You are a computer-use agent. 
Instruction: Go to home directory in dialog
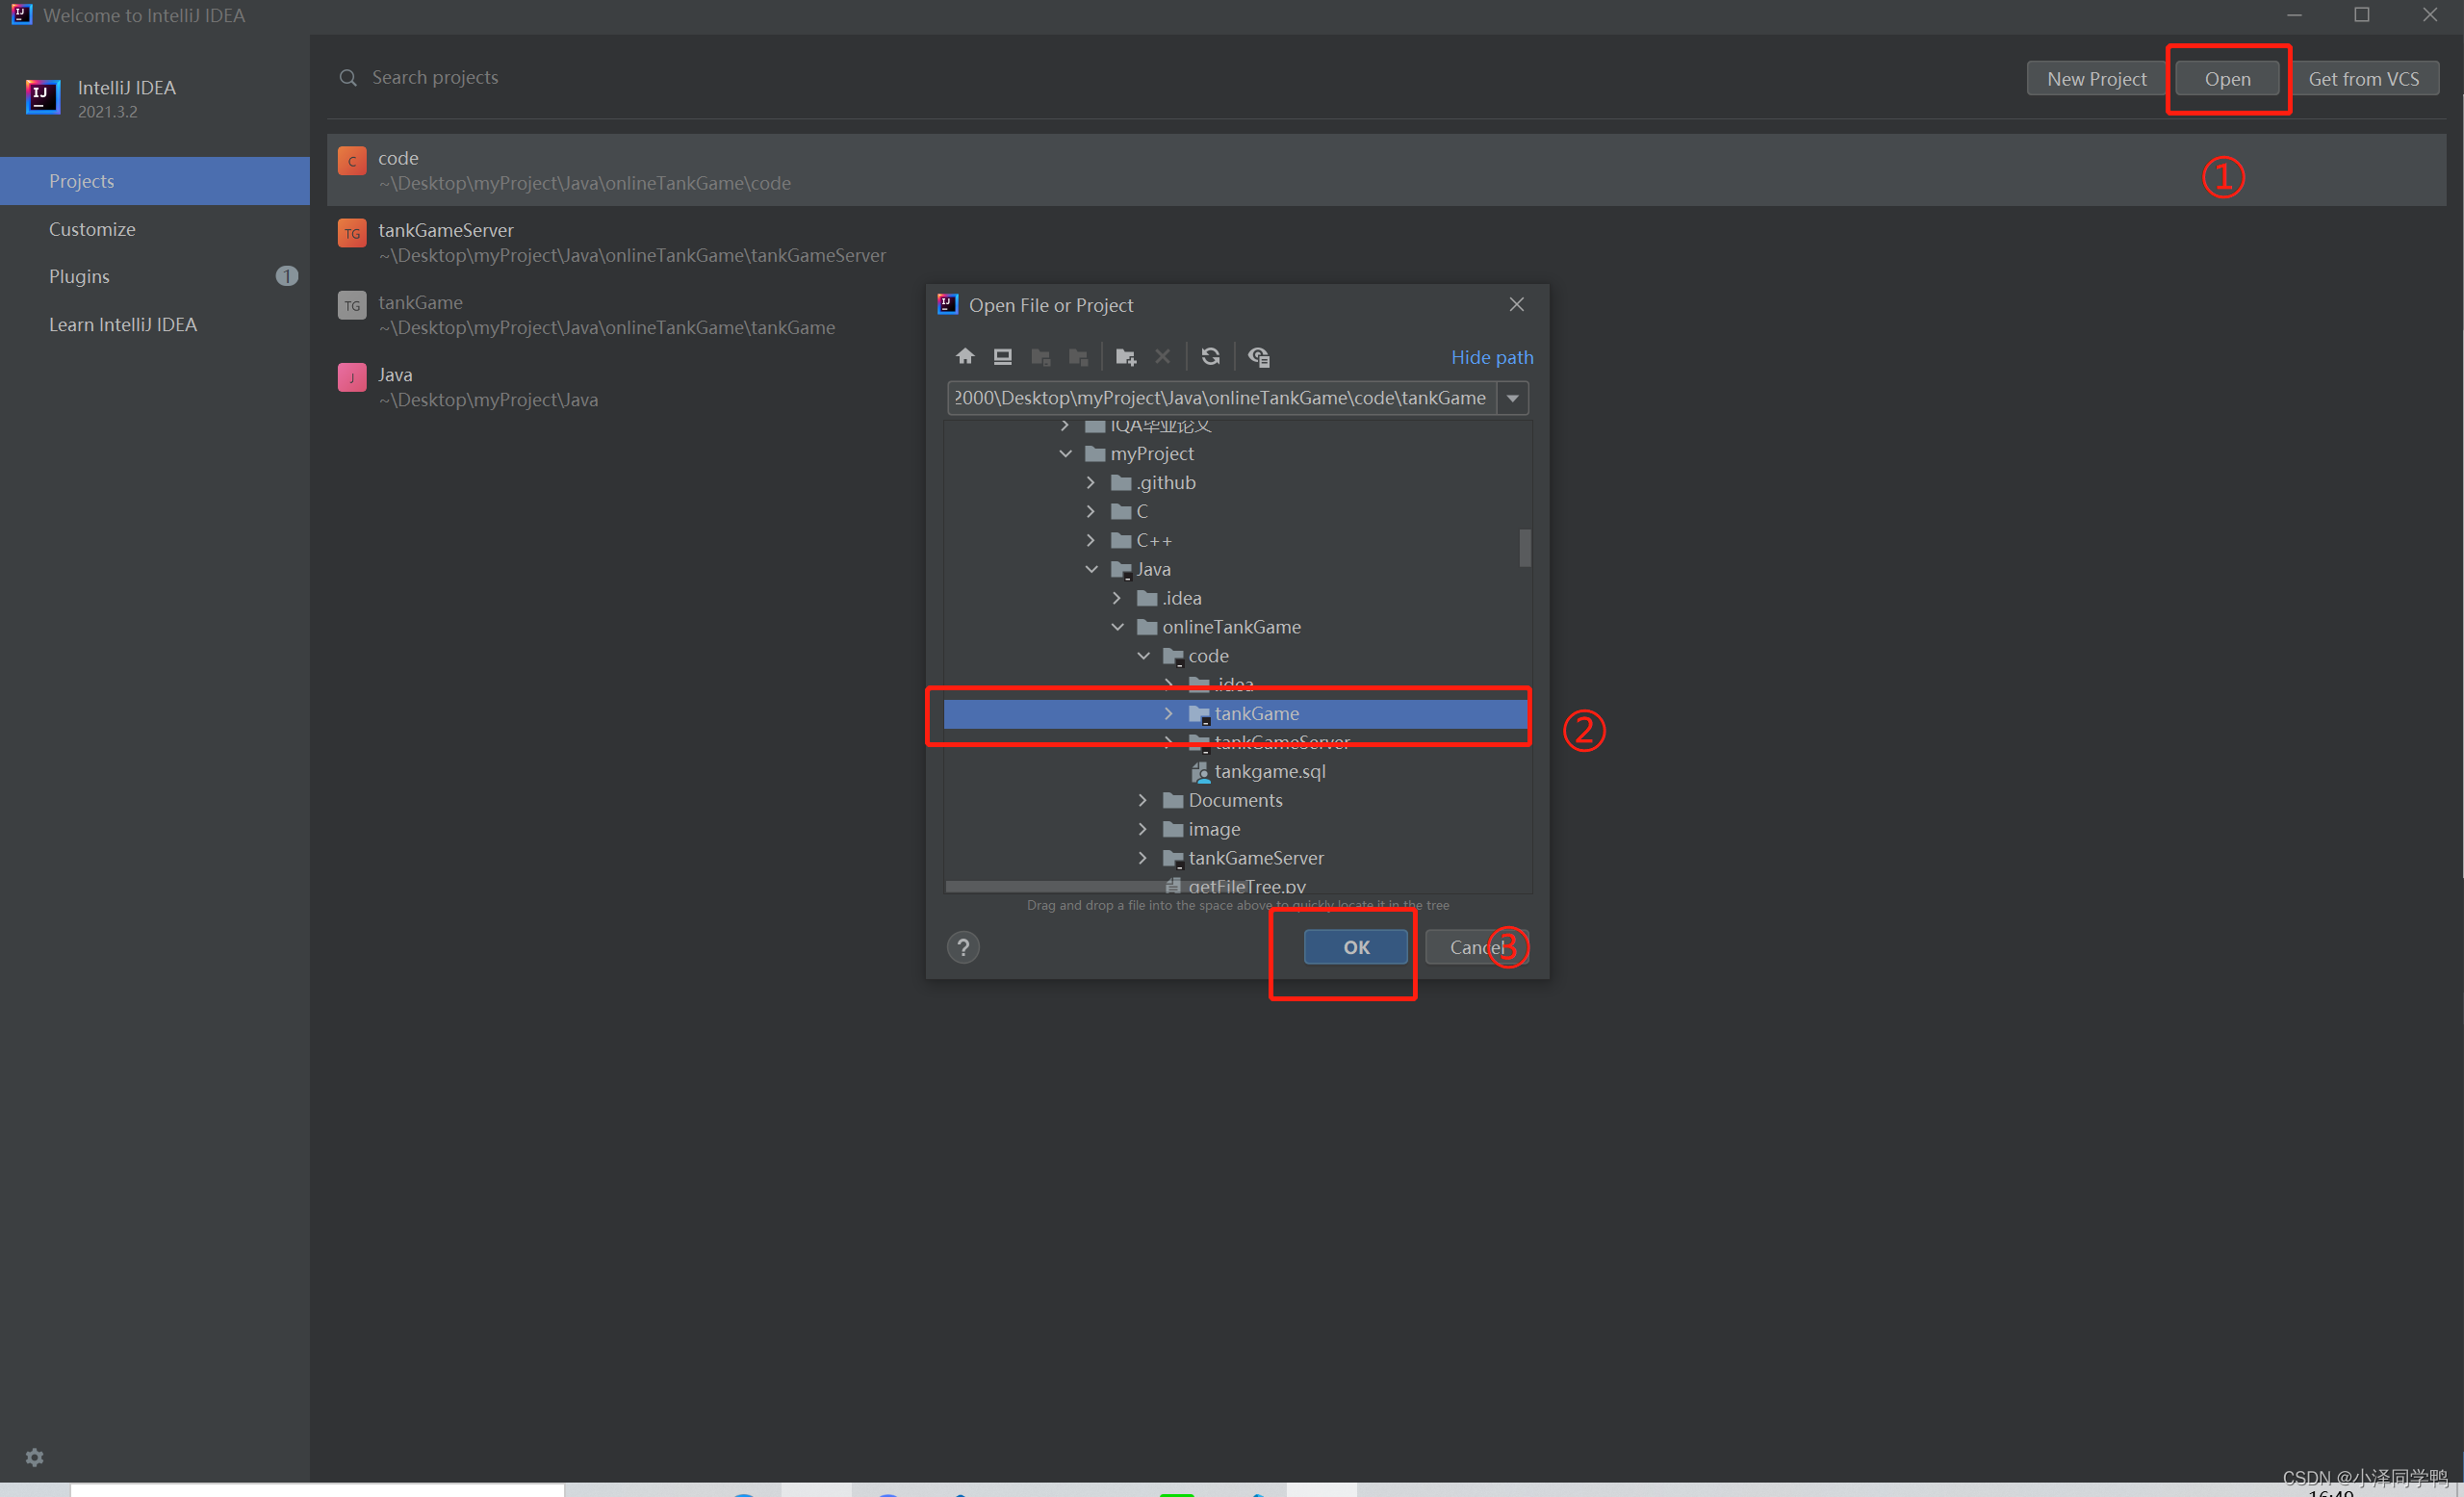964,357
